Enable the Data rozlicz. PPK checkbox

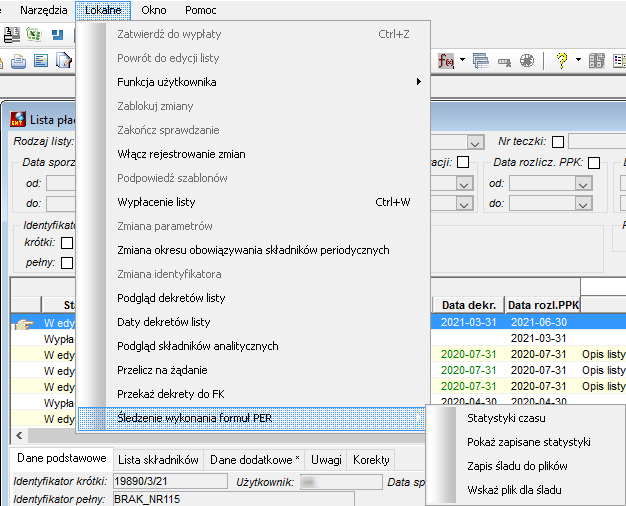[x=594, y=163]
